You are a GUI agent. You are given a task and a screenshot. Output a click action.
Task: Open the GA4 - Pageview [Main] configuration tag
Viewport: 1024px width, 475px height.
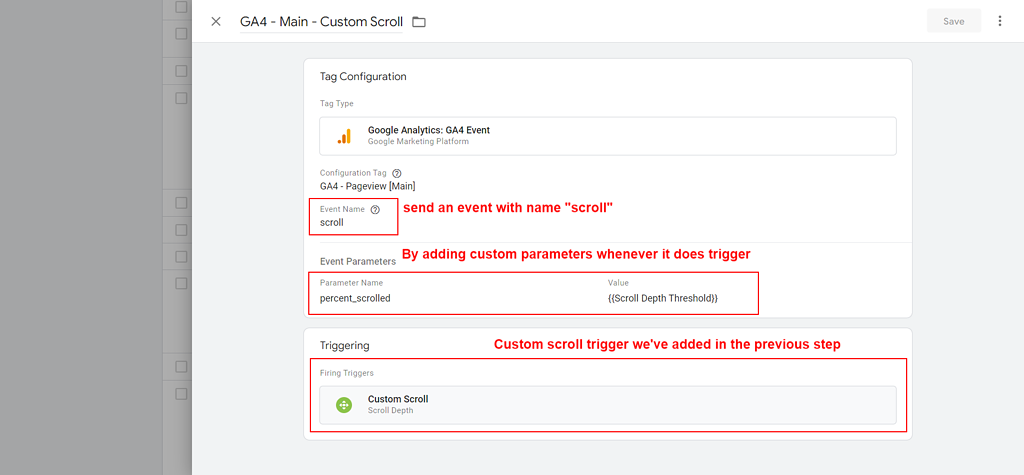367,186
